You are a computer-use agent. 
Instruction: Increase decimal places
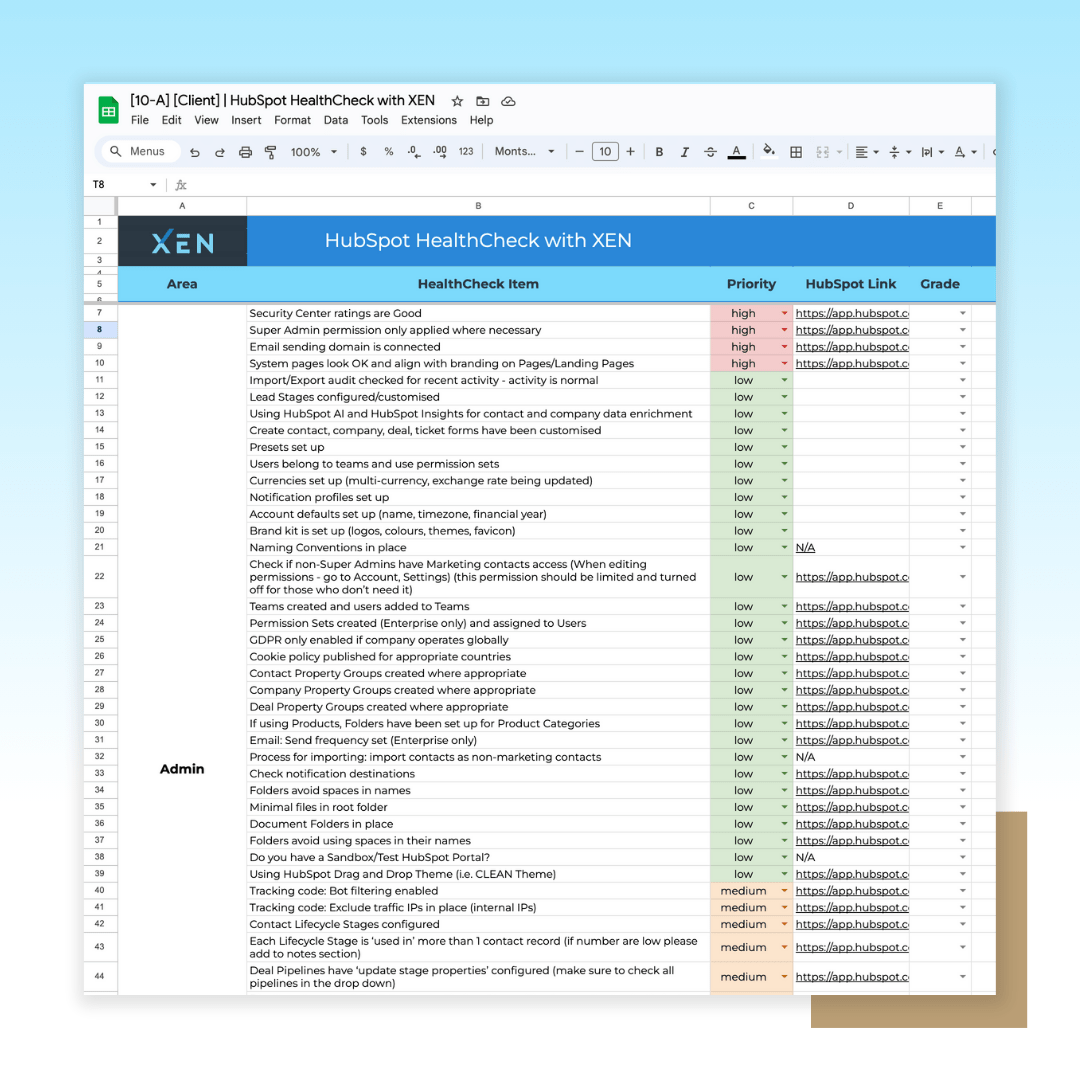(x=439, y=152)
